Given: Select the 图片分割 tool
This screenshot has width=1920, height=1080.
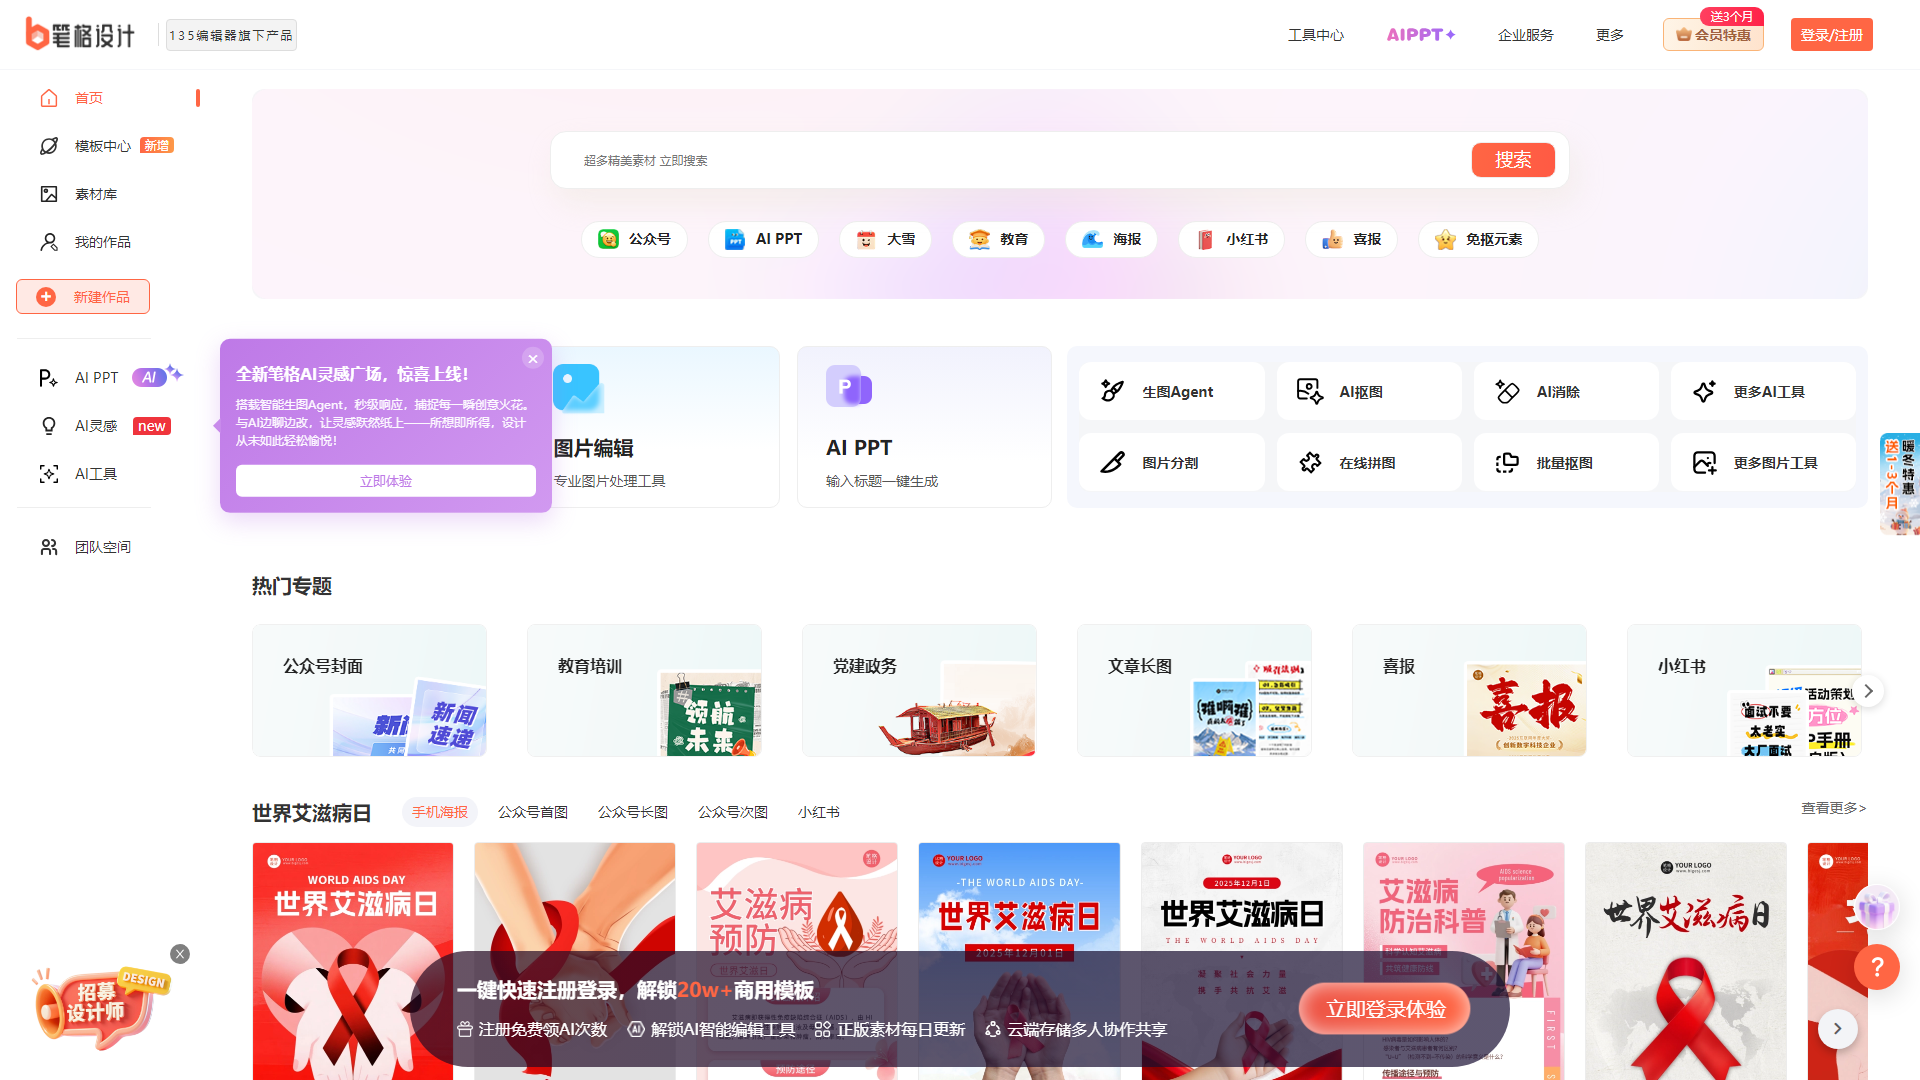Looking at the screenshot, I should pos(1170,462).
